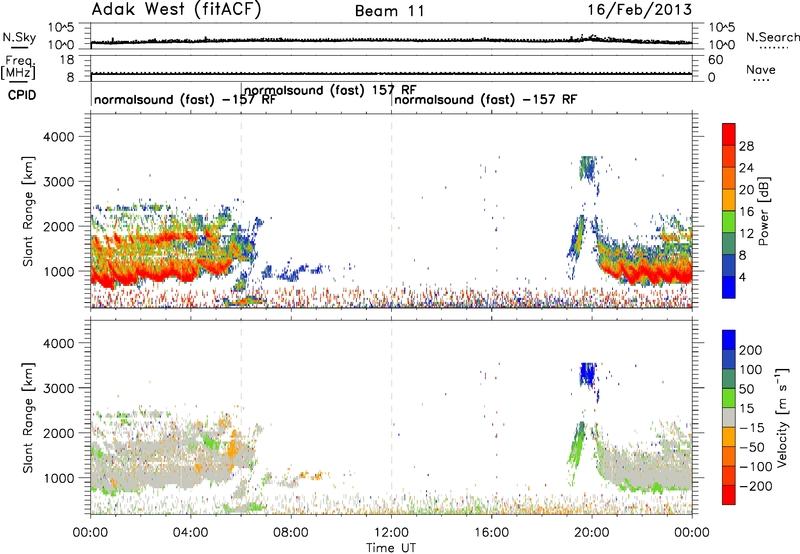Click the "Beam 11" label
800x554 pixels.
click(x=390, y=11)
